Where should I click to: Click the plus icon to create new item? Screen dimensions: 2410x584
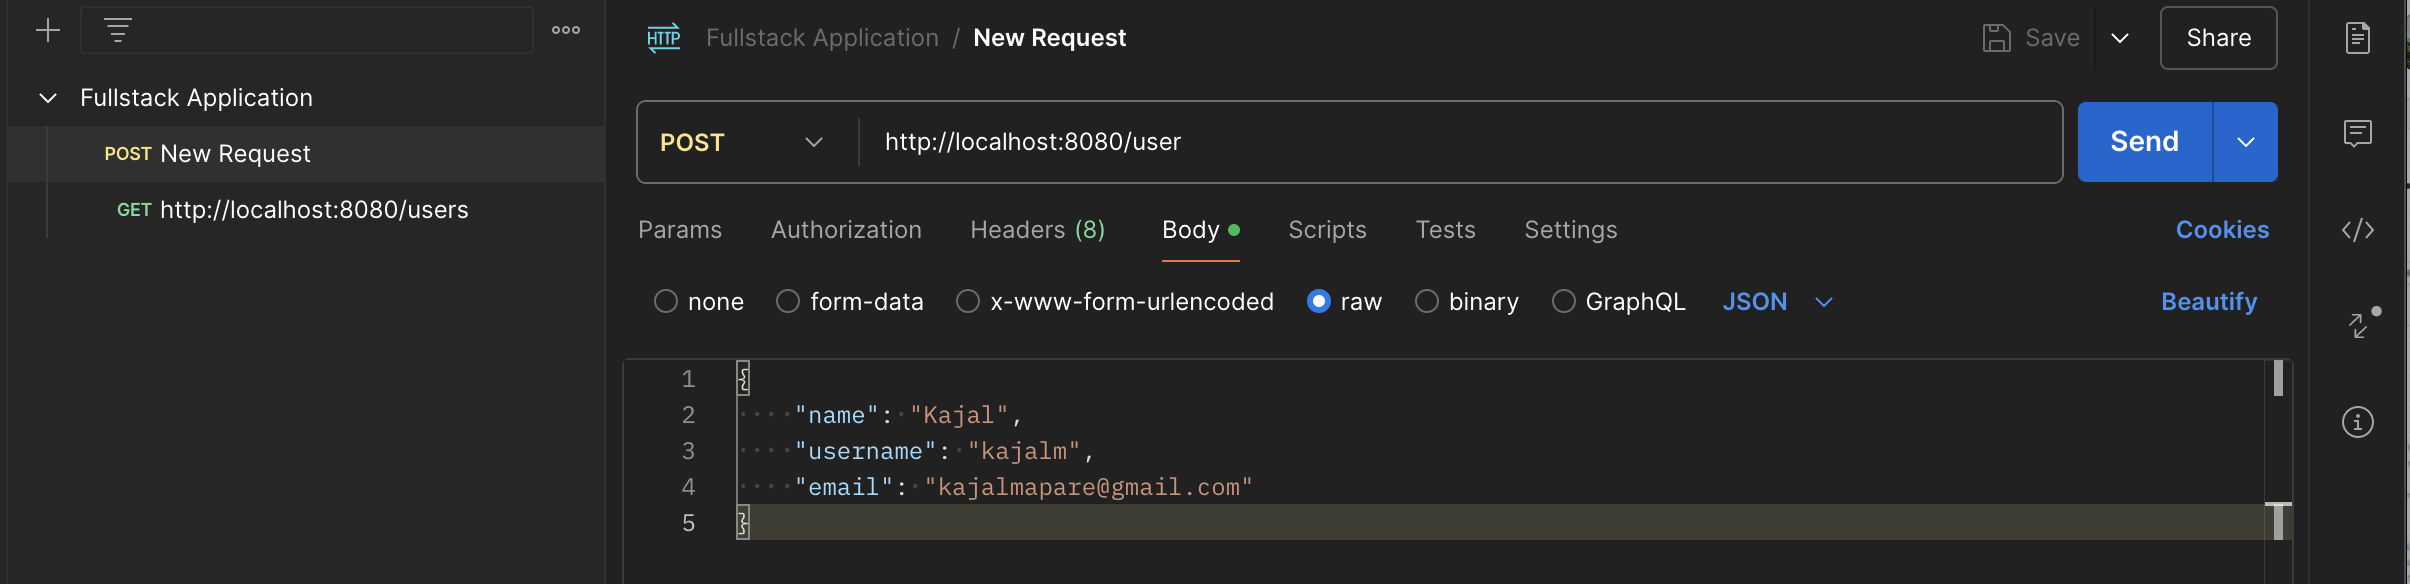click(x=47, y=30)
